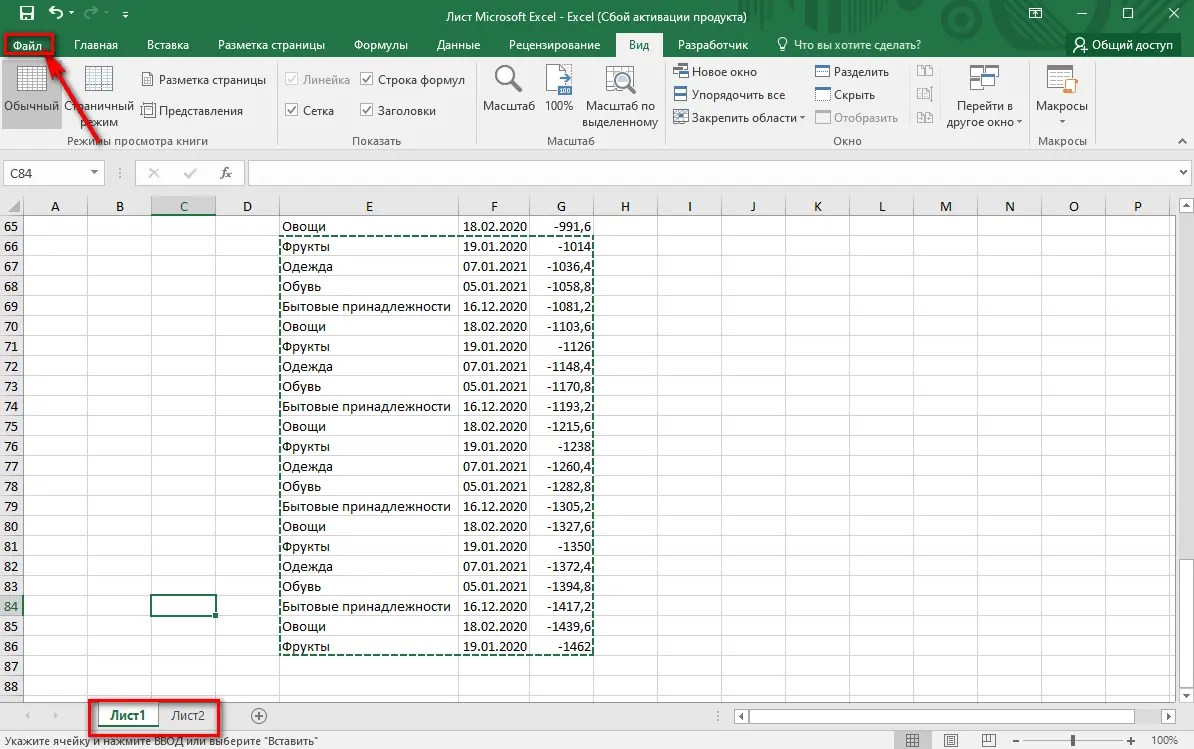Click the horizontal scrollbar left arrow

pyautogui.click(x=741, y=716)
